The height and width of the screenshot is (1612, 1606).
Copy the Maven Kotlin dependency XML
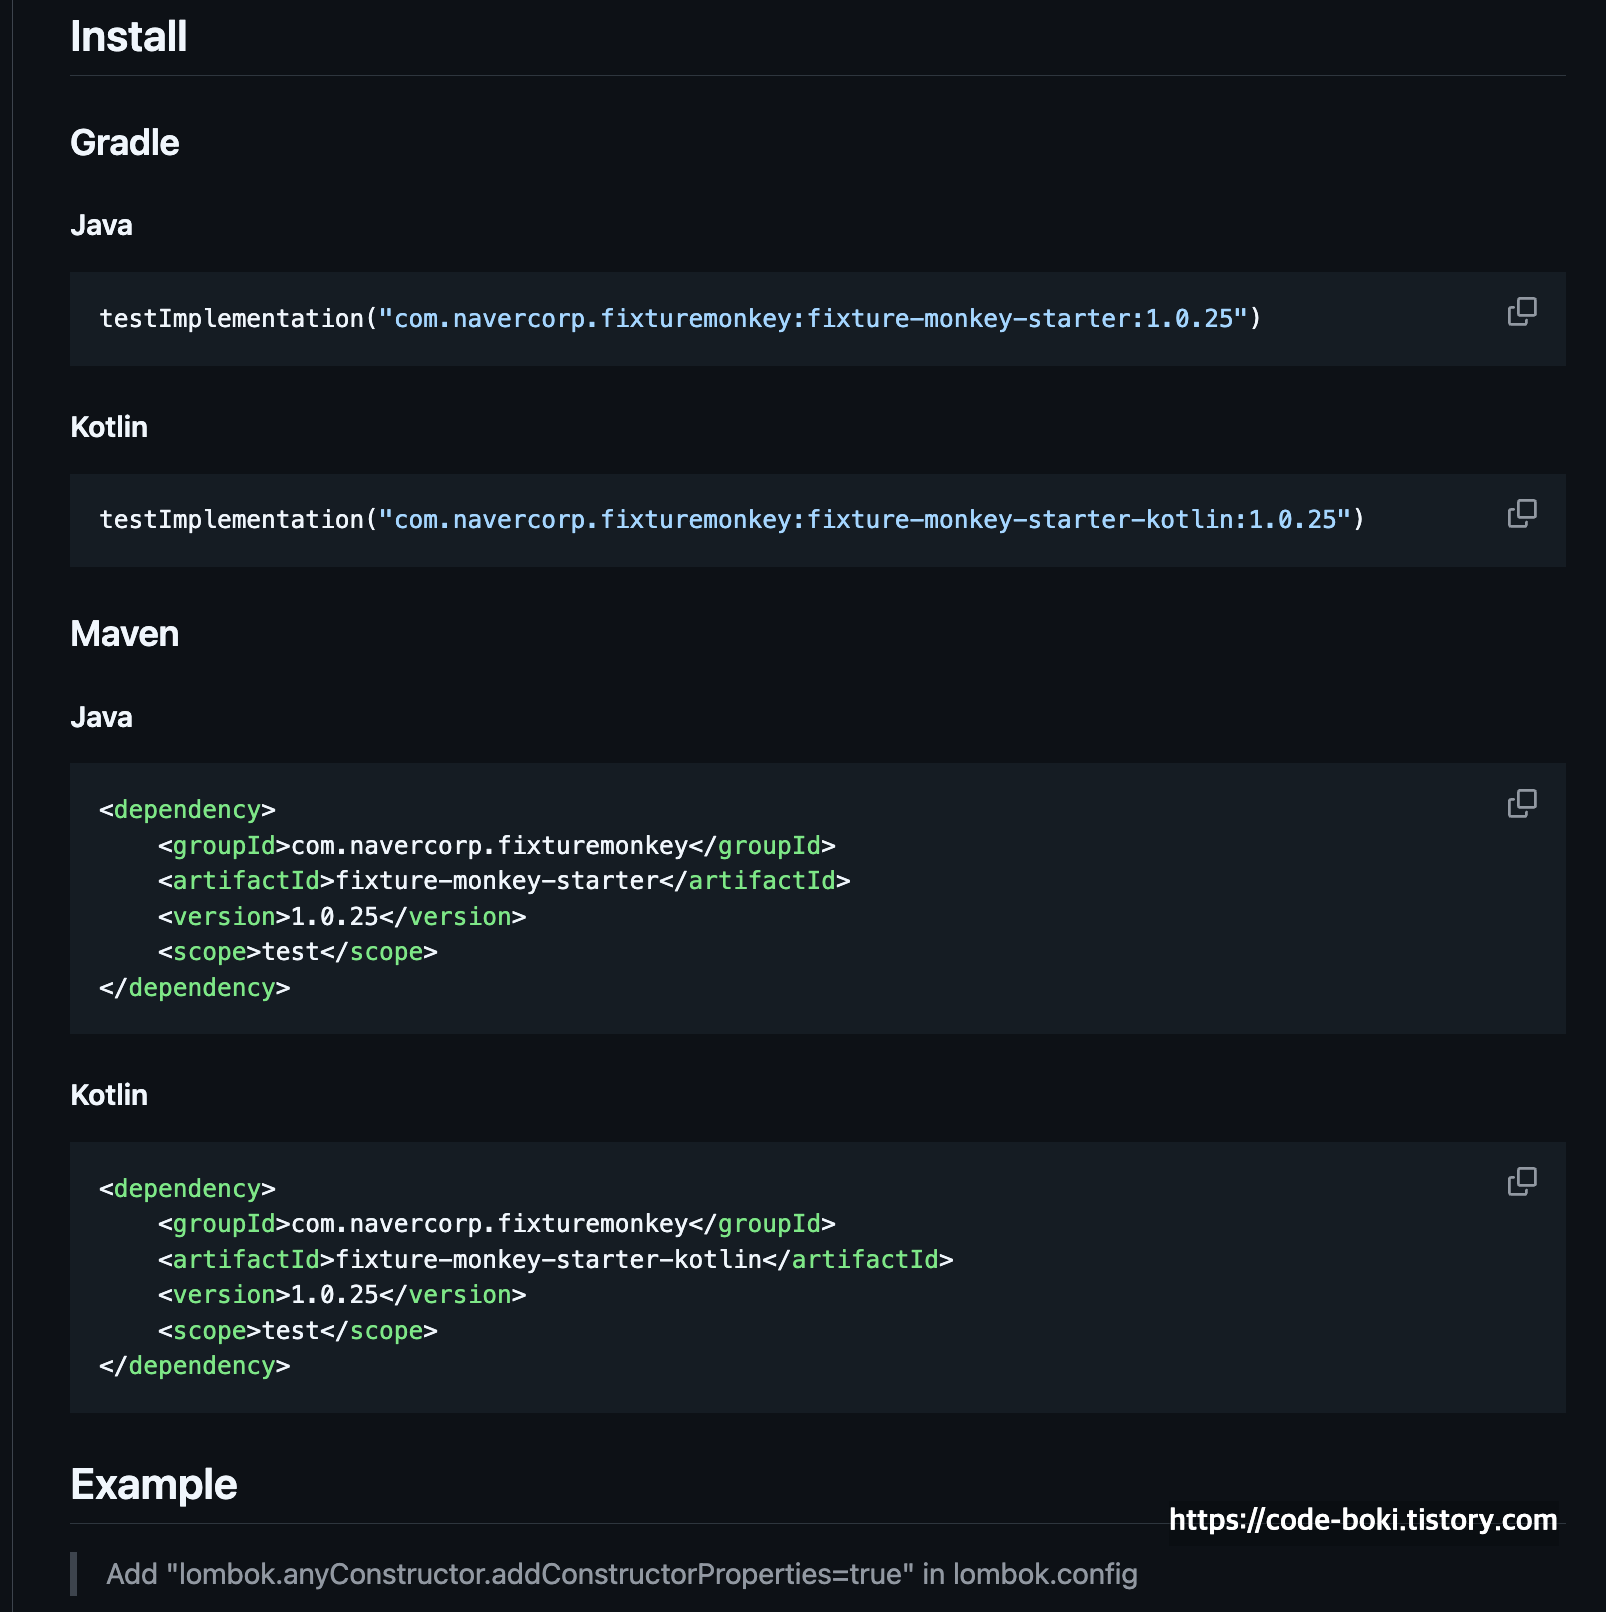coord(1522,1182)
